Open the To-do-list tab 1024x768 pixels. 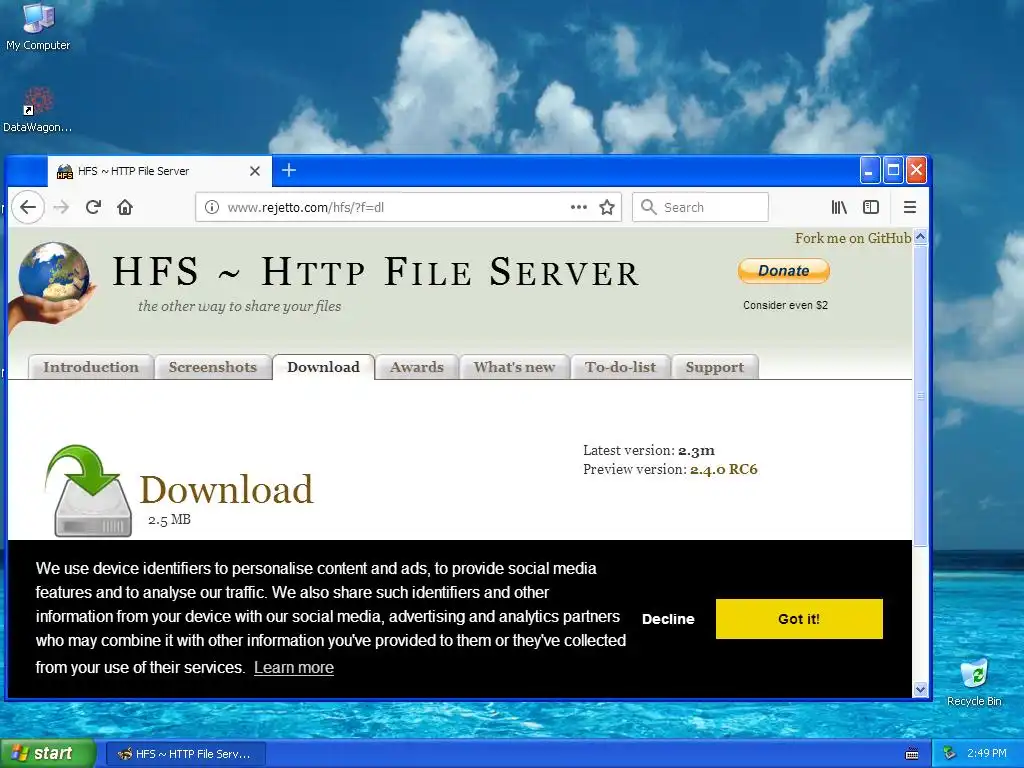pos(620,367)
